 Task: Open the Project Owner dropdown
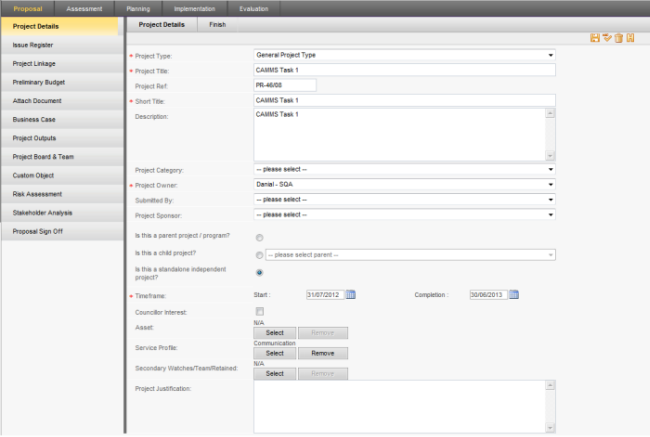(550, 184)
